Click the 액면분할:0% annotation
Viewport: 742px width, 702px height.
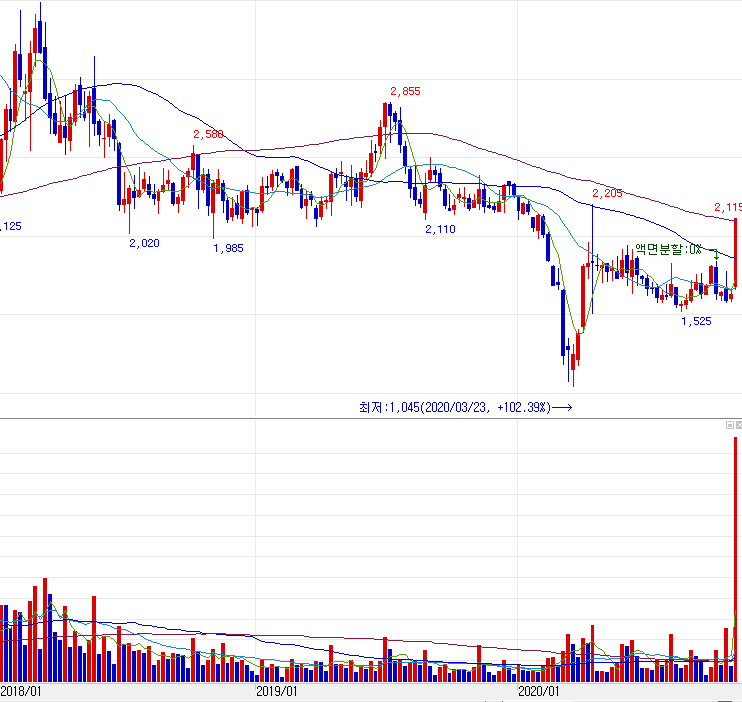pyautogui.click(x=669, y=249)
